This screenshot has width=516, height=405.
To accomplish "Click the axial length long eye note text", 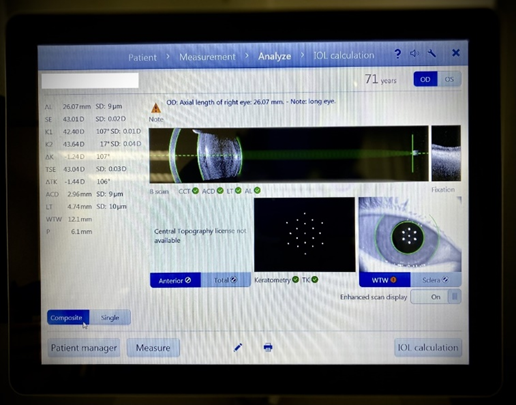I will 251,102.
